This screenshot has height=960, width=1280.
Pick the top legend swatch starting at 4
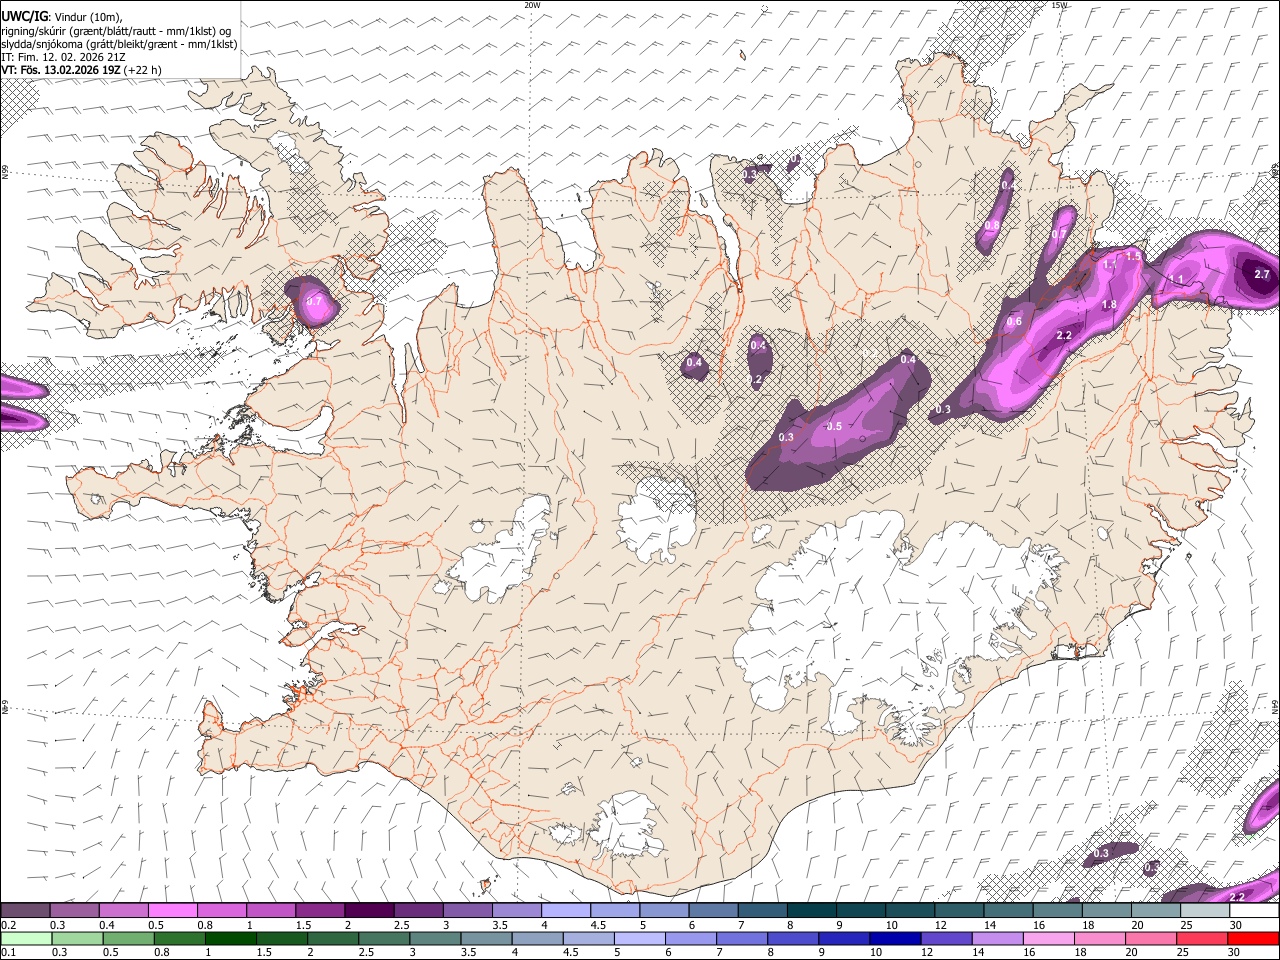click(565, 911)
